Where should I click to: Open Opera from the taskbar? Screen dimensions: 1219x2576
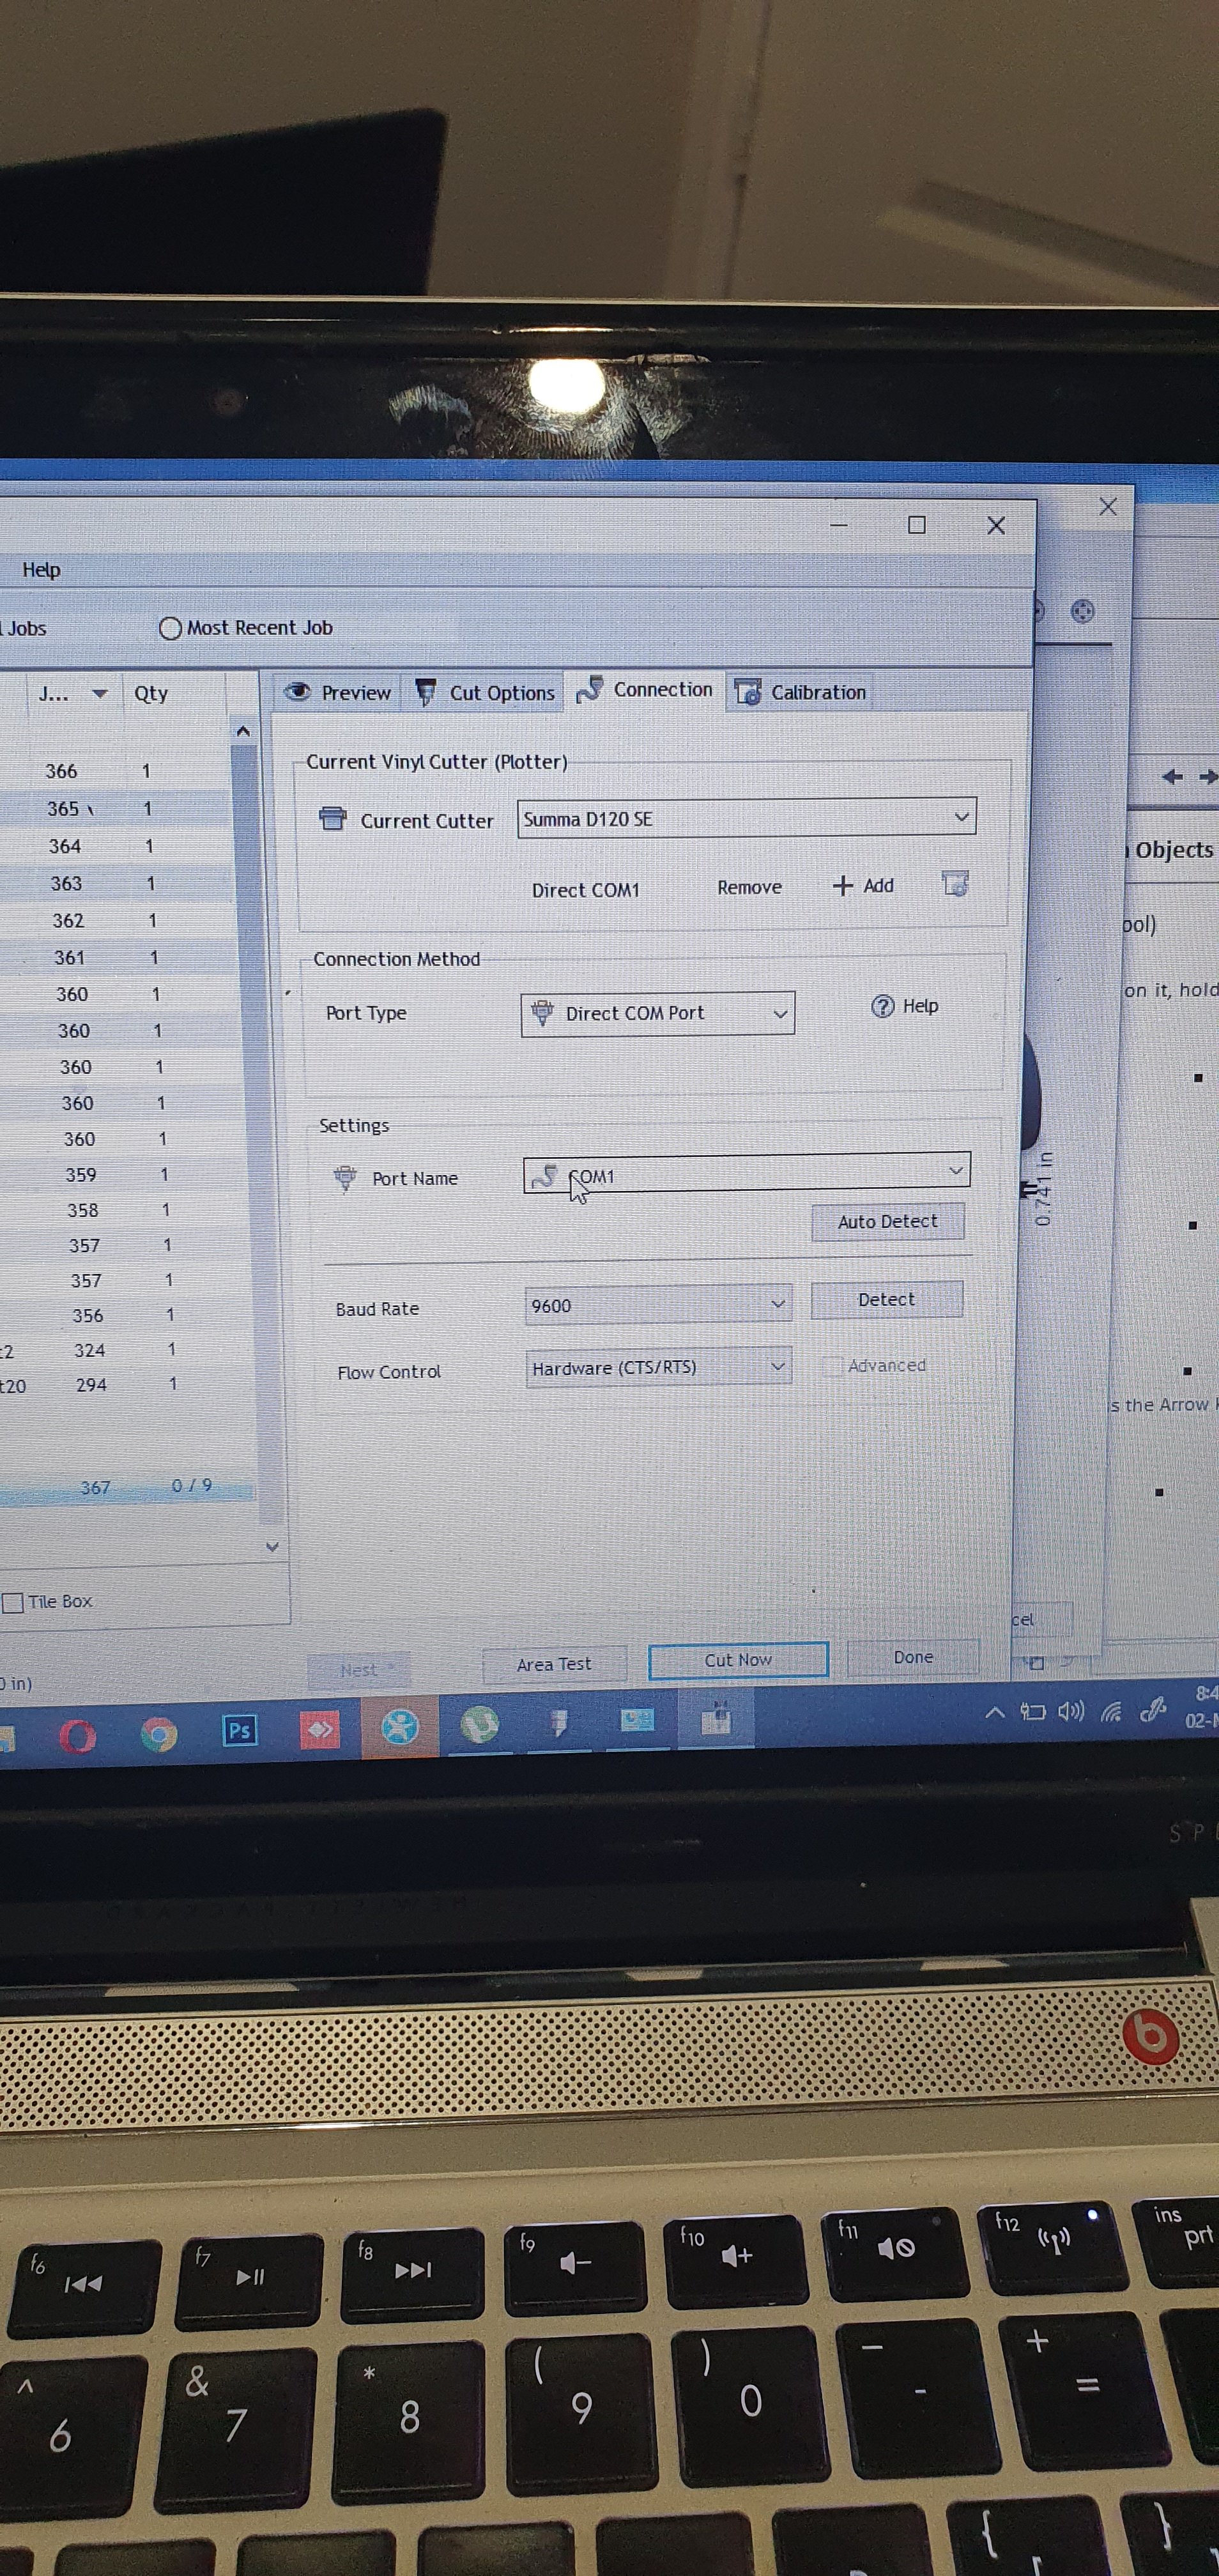coord(78,1735)
